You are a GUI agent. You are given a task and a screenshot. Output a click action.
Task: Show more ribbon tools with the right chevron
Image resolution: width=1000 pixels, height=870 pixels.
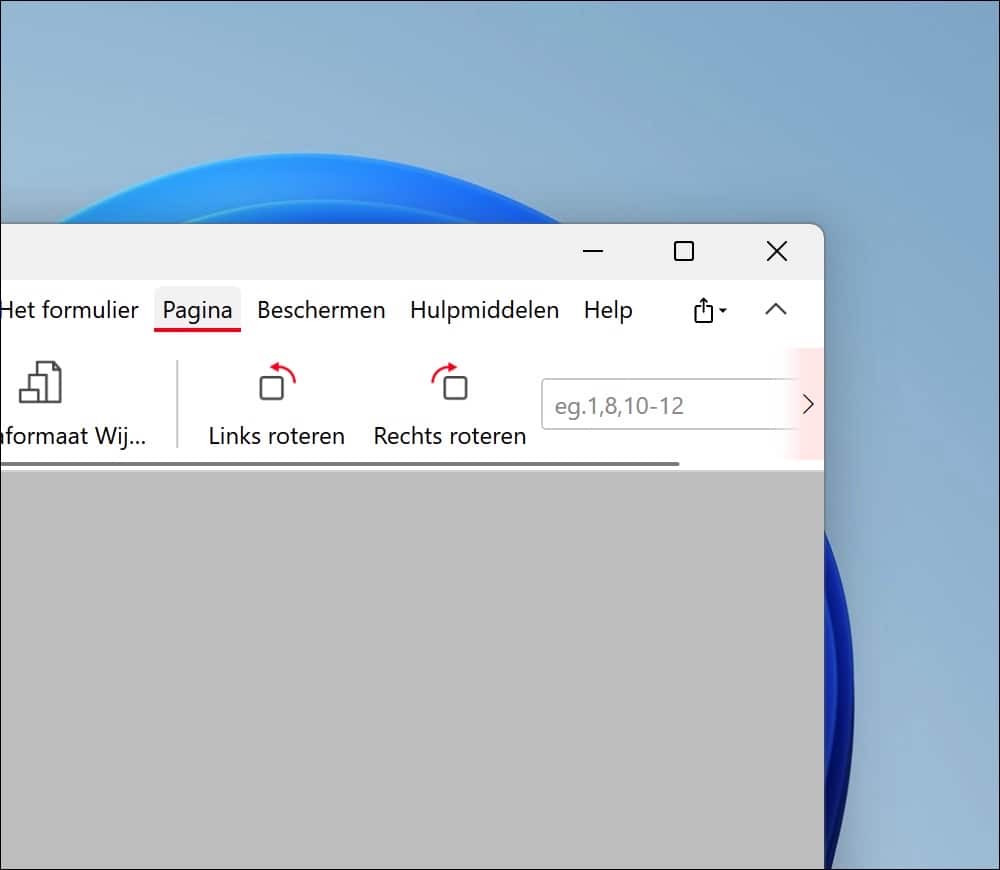coord(807,404)
